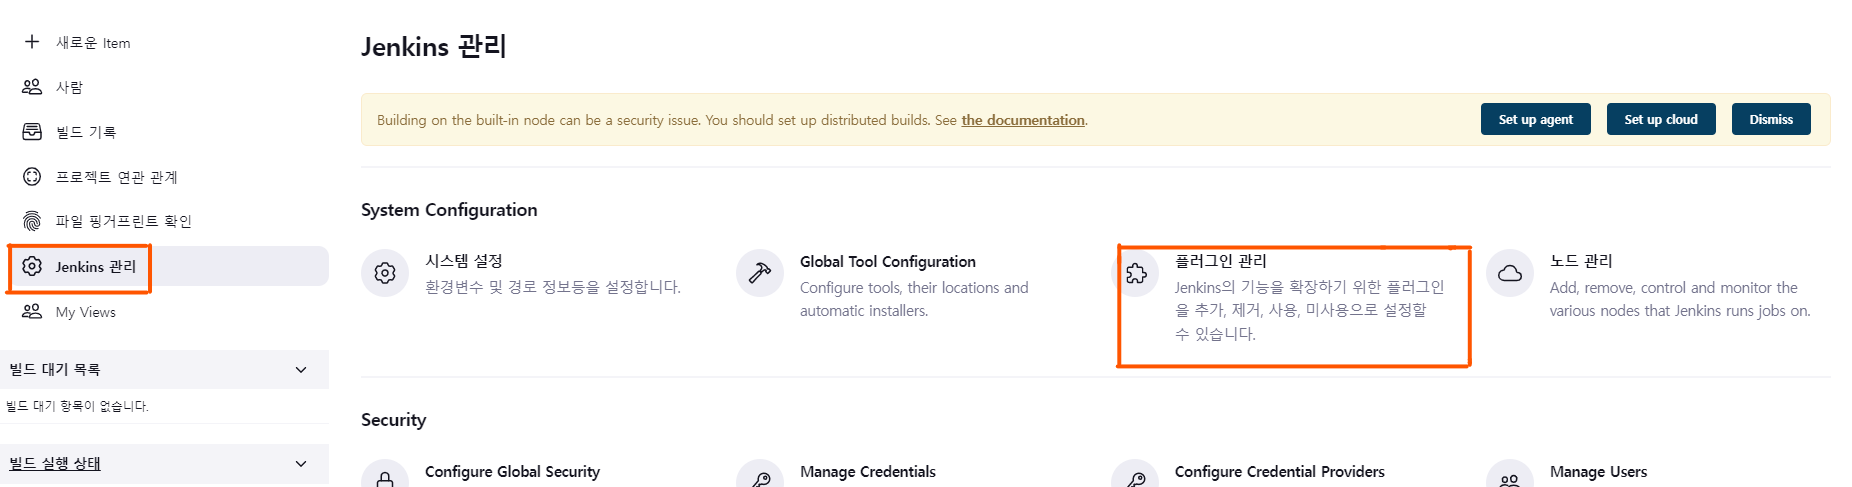Click the circular icon beside 프로젝트 연관 관계
This screenshot has height=487, width=1852.
32,176
